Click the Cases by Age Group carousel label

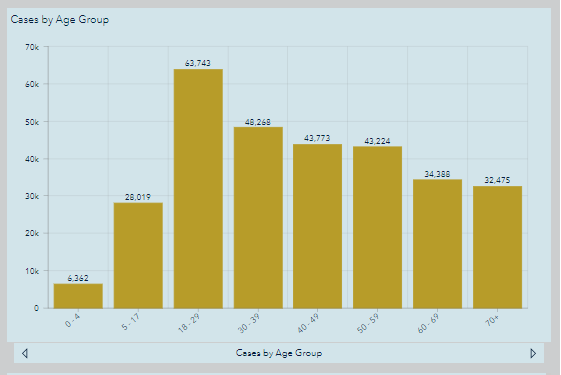[279, 353]
